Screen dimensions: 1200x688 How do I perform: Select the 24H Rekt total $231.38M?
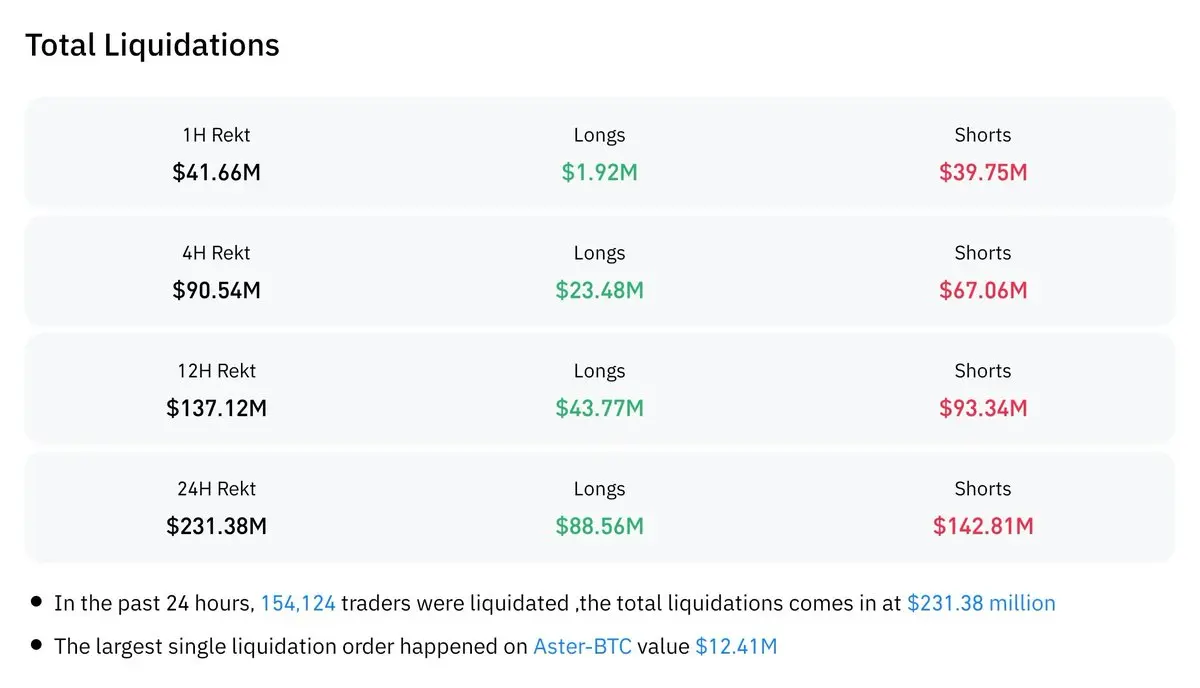pyautogui.click(x=216, y=526)
